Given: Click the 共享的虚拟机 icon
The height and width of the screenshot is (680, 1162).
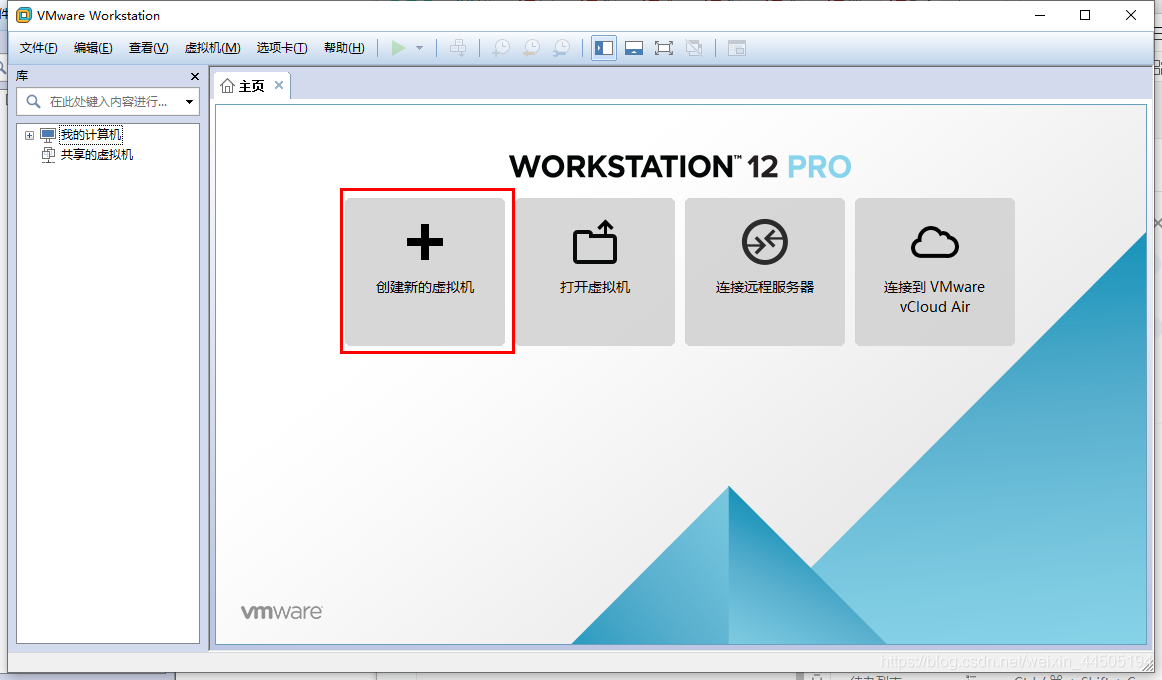Looking at the screenshot, I should pyautogui.click(x=48, y=155).
